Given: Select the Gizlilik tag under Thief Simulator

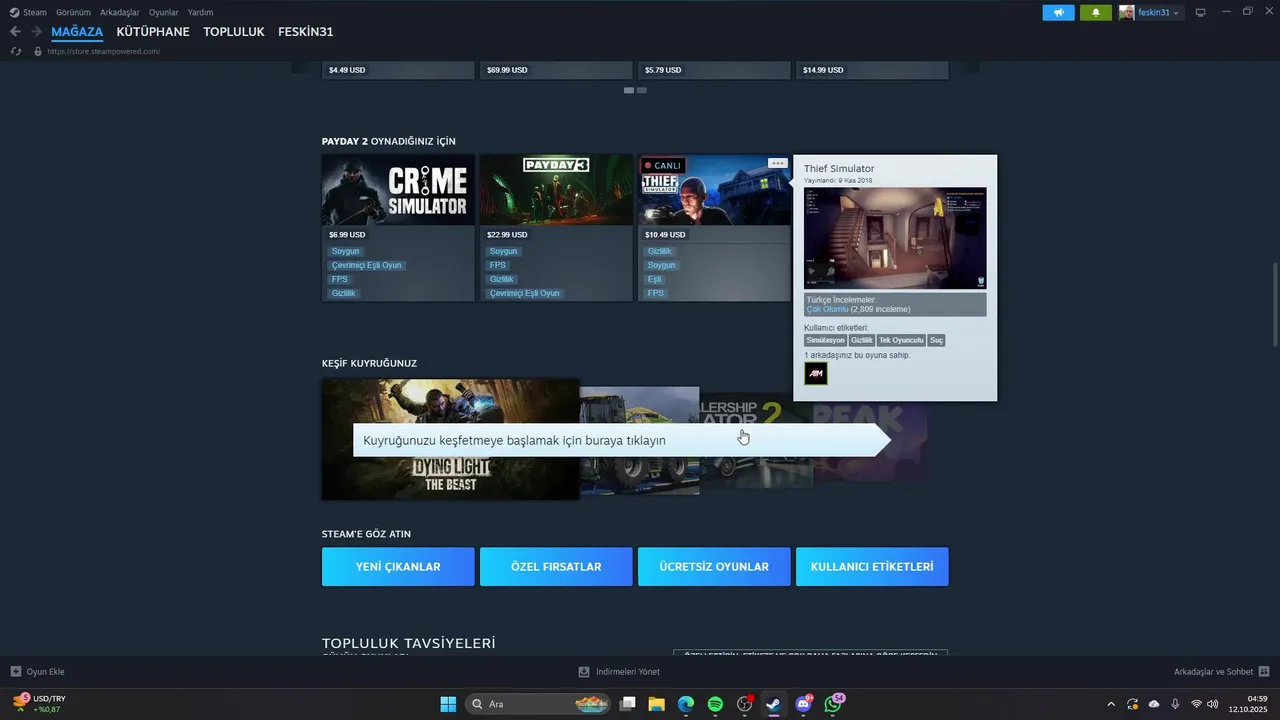Looking at the screenshot, I should pos(660,251).
